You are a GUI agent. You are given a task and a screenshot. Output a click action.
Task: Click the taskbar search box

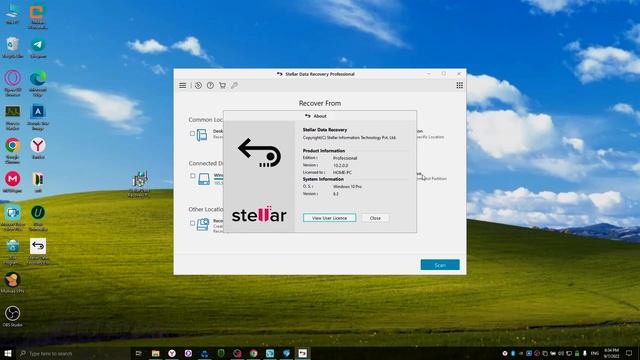[x=73, y=353]
